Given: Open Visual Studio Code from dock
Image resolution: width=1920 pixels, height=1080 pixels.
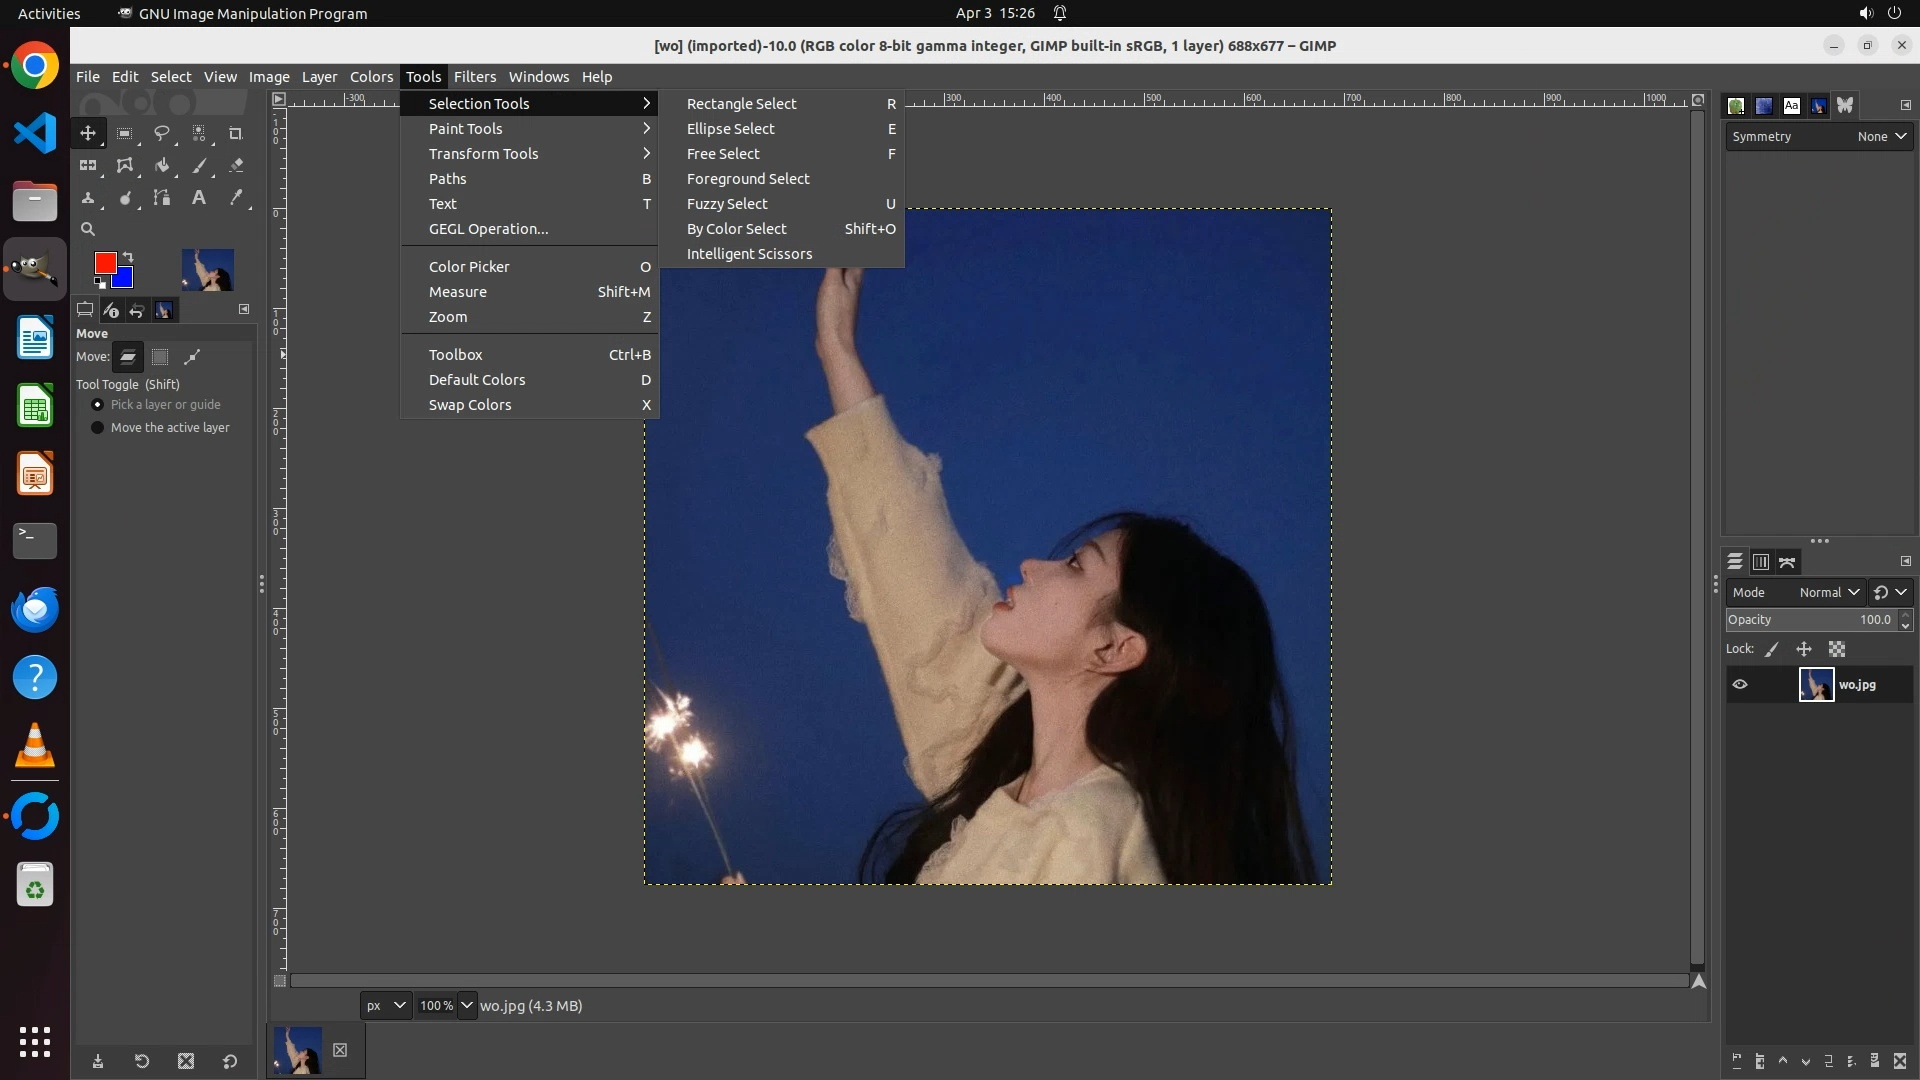Looking at the screenshot, I should (35, 133).
